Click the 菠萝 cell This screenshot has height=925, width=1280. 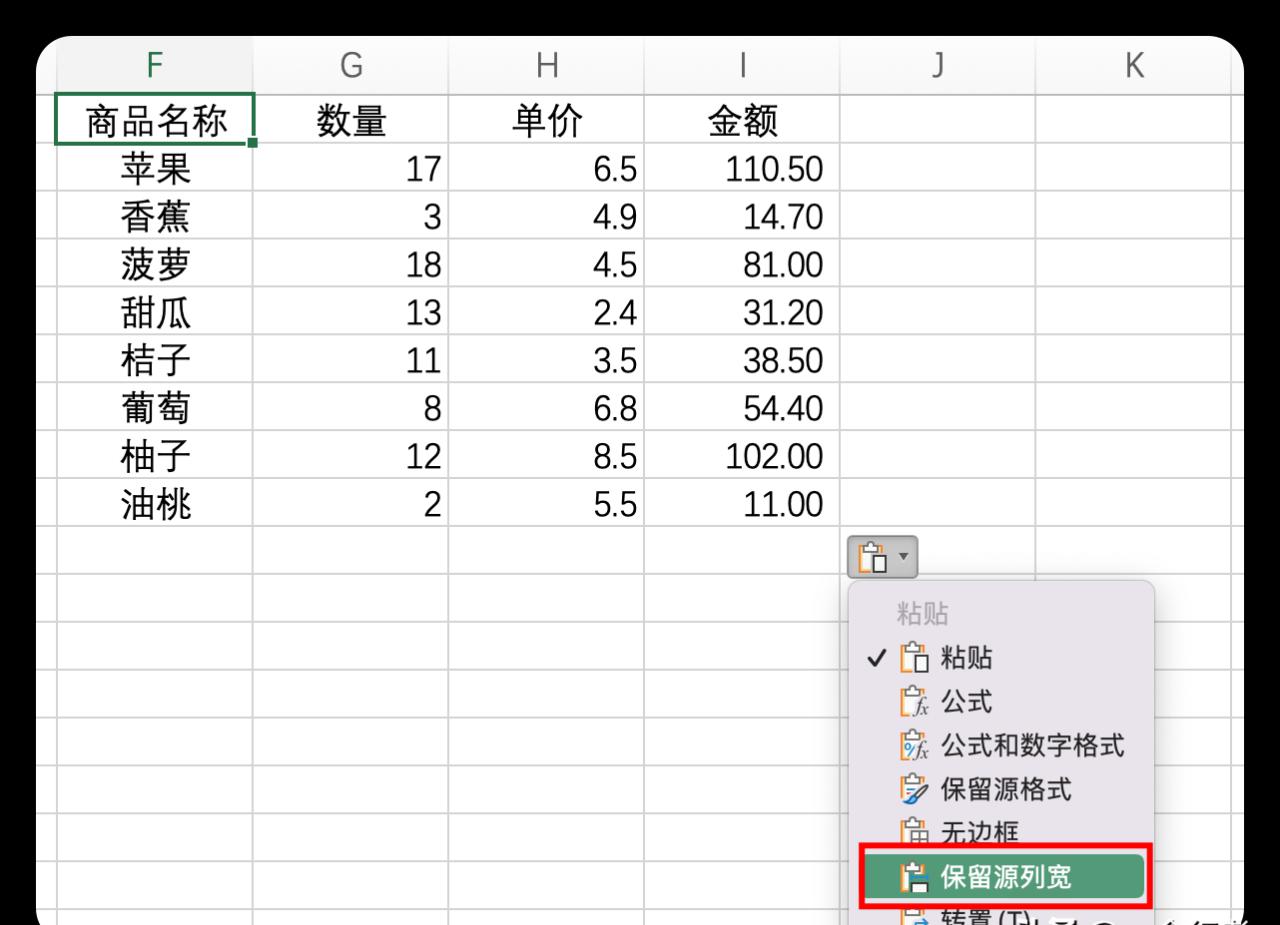(155, 265)
